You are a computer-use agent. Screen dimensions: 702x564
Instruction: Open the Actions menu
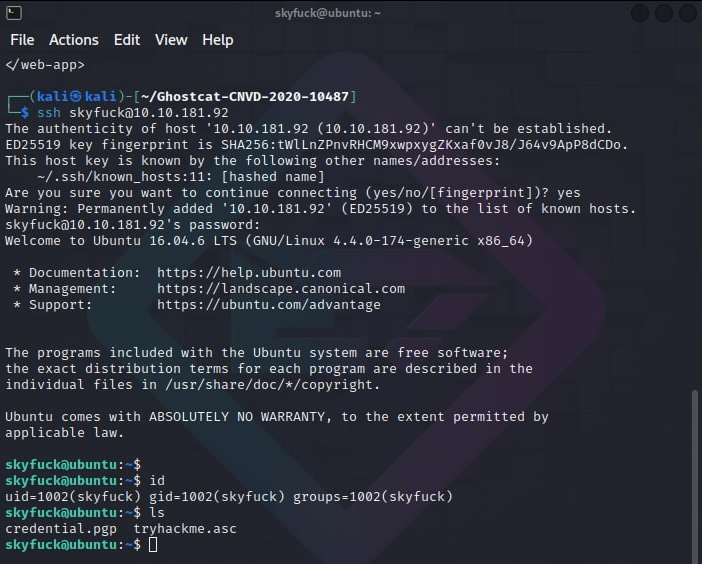74,40
